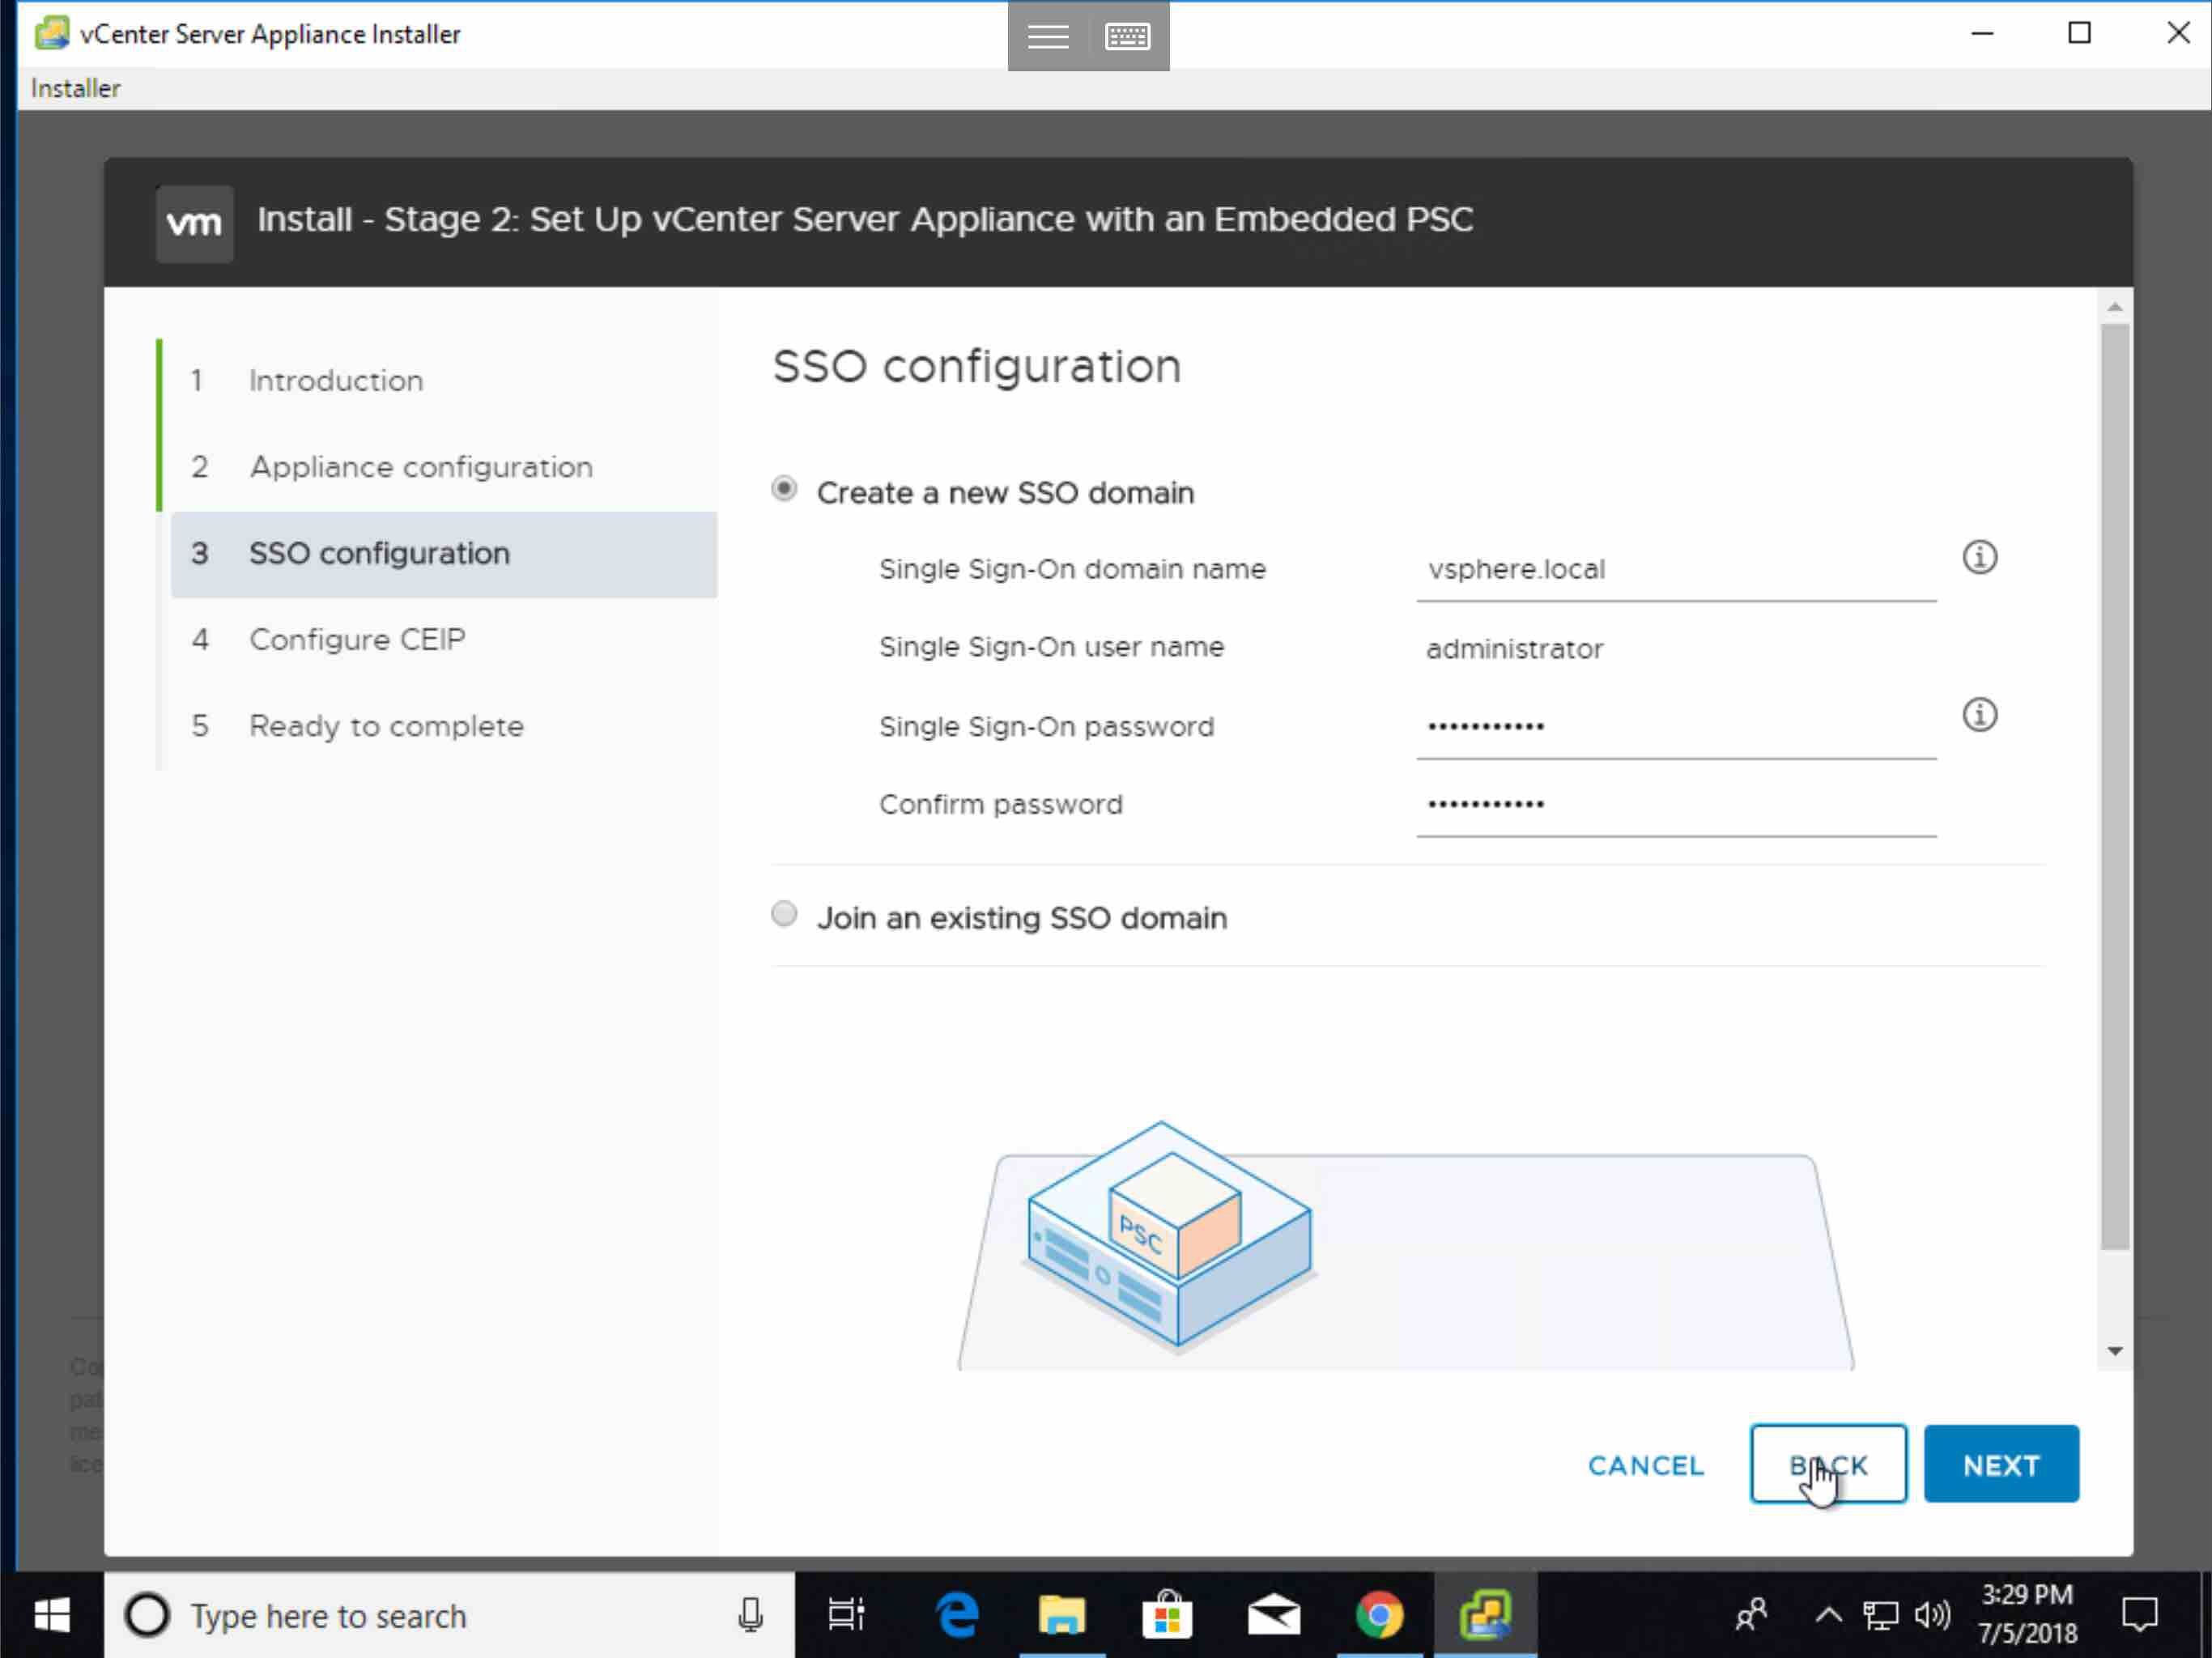Viewport: 2212px width, 1658px height.
Task: Go to step 4 Configure CEIP
Action: [x=443, y=640]
